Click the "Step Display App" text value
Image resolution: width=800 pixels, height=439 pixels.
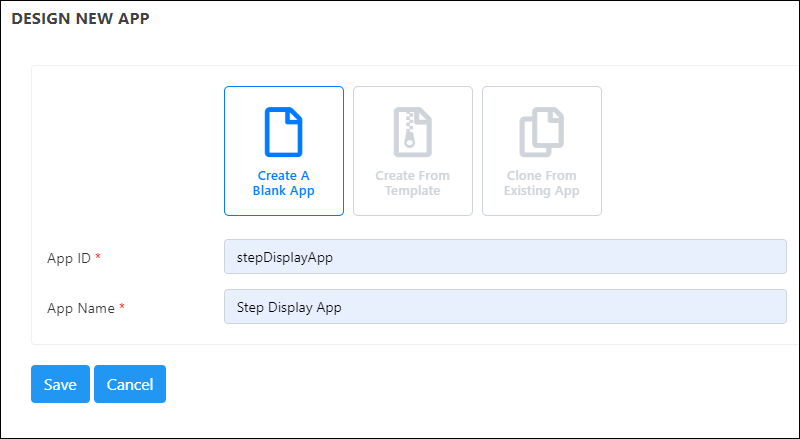click(x=289, y=307)
